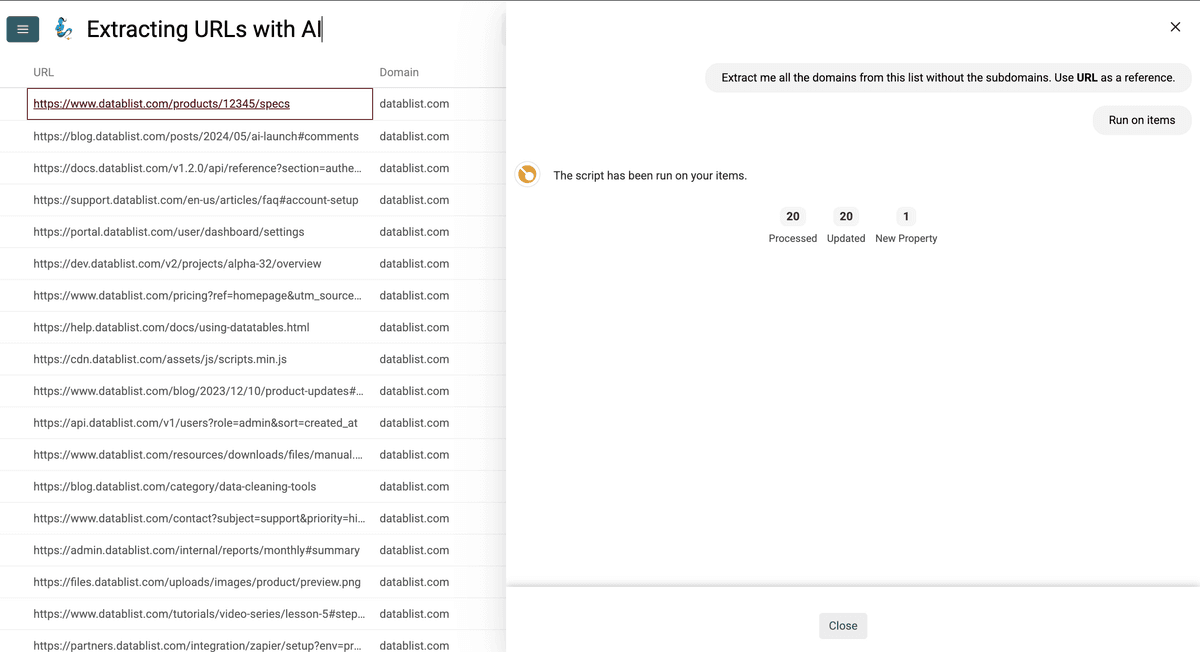Click the '1' New Property count badge
Image resolution: width=1200 pixels, height=652 pixels.
(x=906, y=216)
